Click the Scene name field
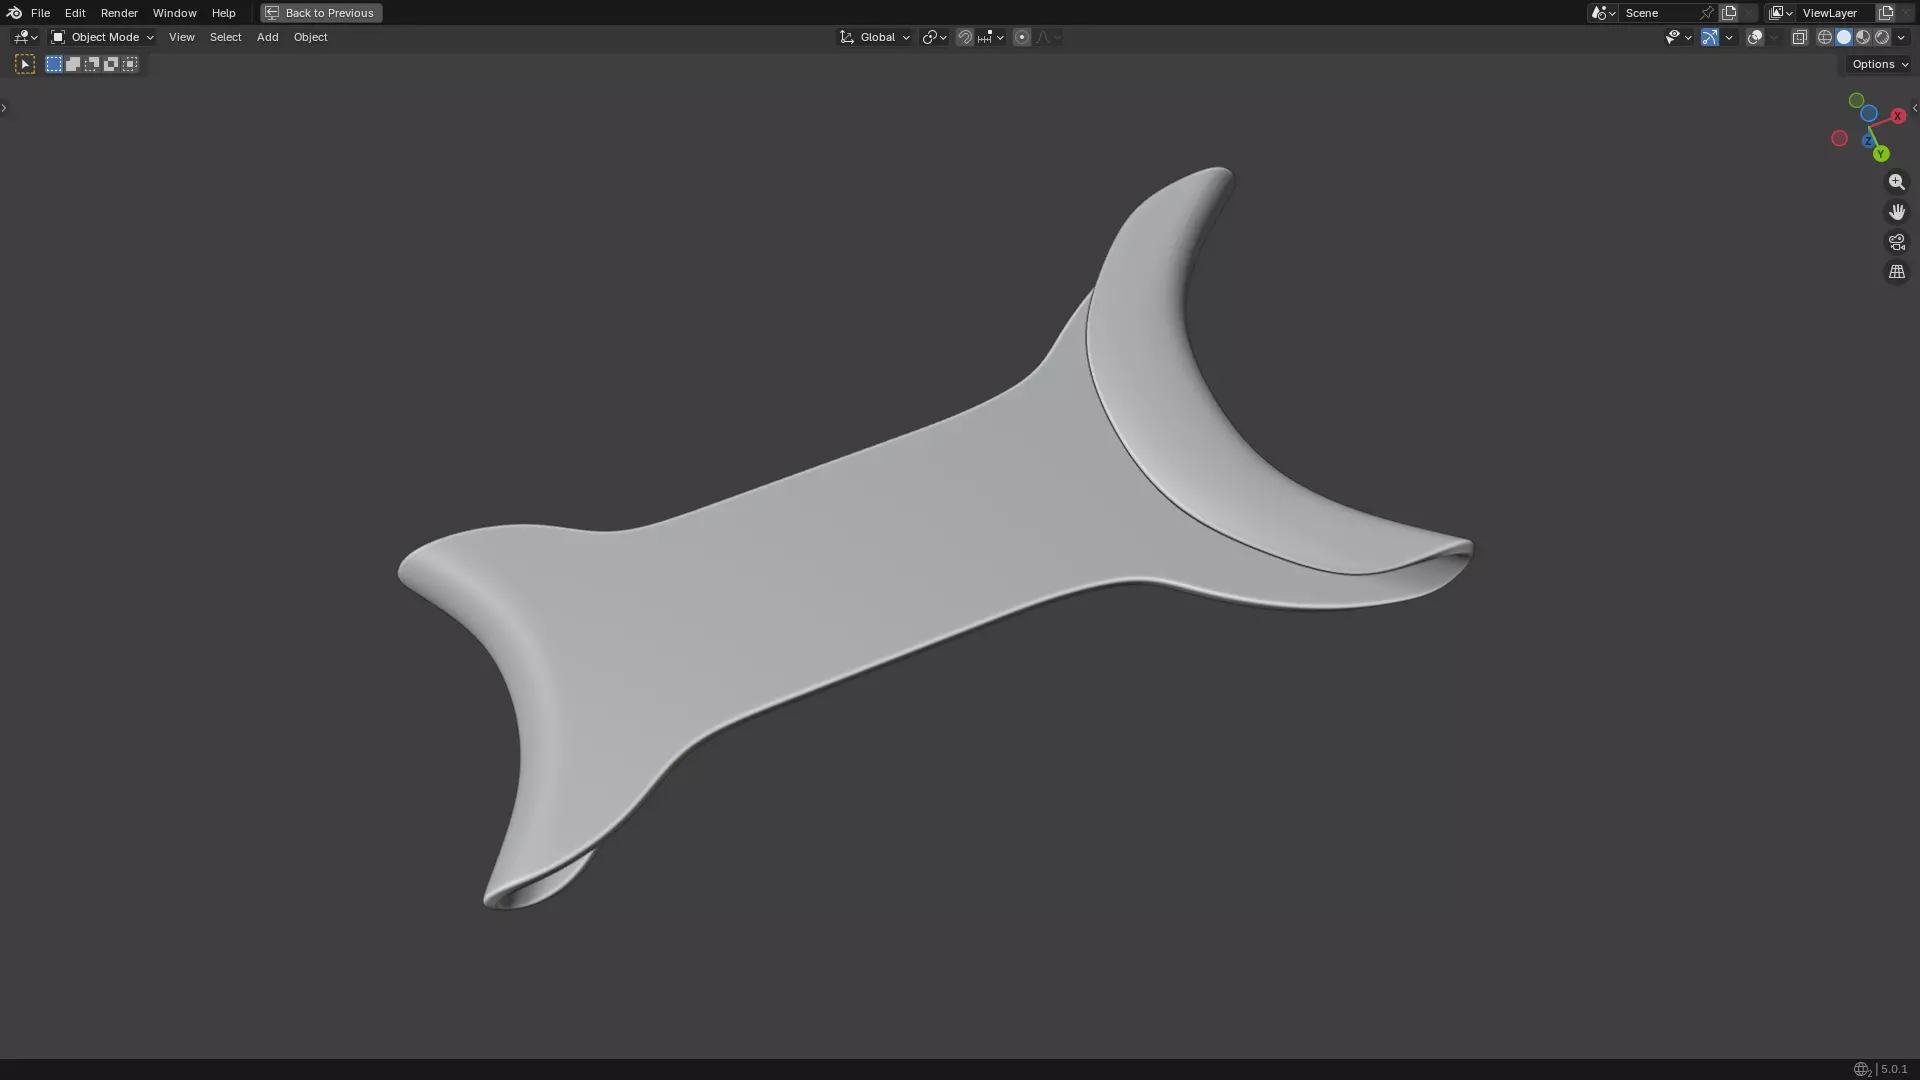Viewport: 1920px width, 1080px height. pyautogui.click(x=1658, y=13)
